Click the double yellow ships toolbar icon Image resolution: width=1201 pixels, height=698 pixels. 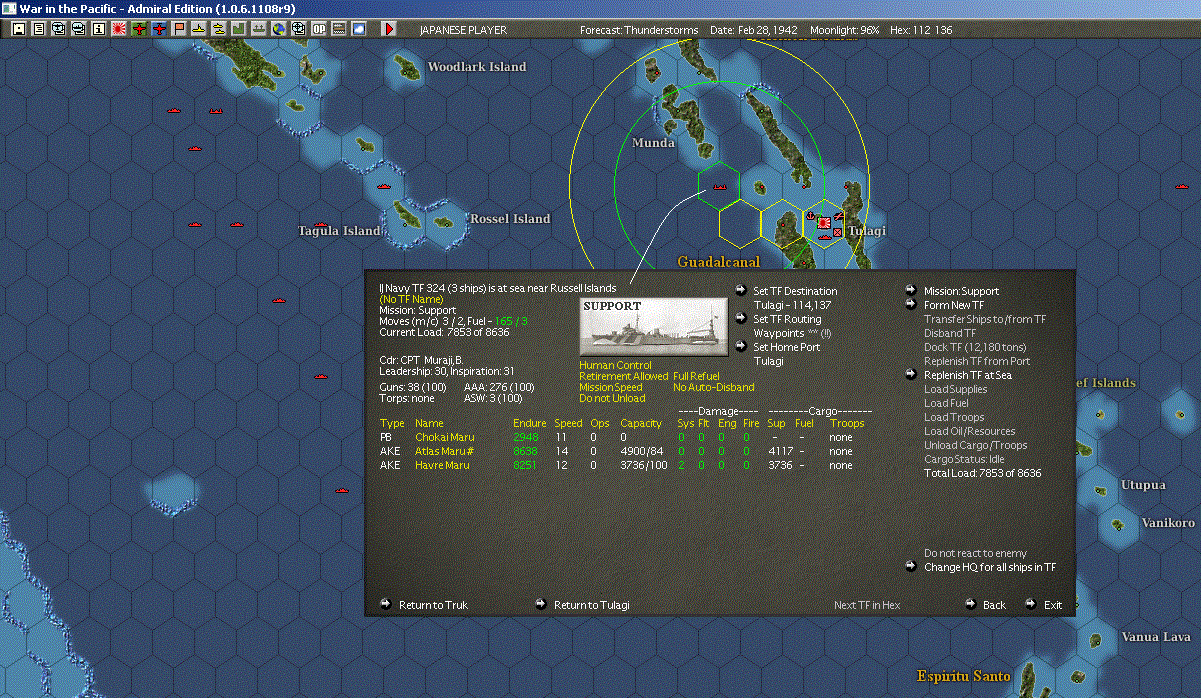(x=218, y=29)
